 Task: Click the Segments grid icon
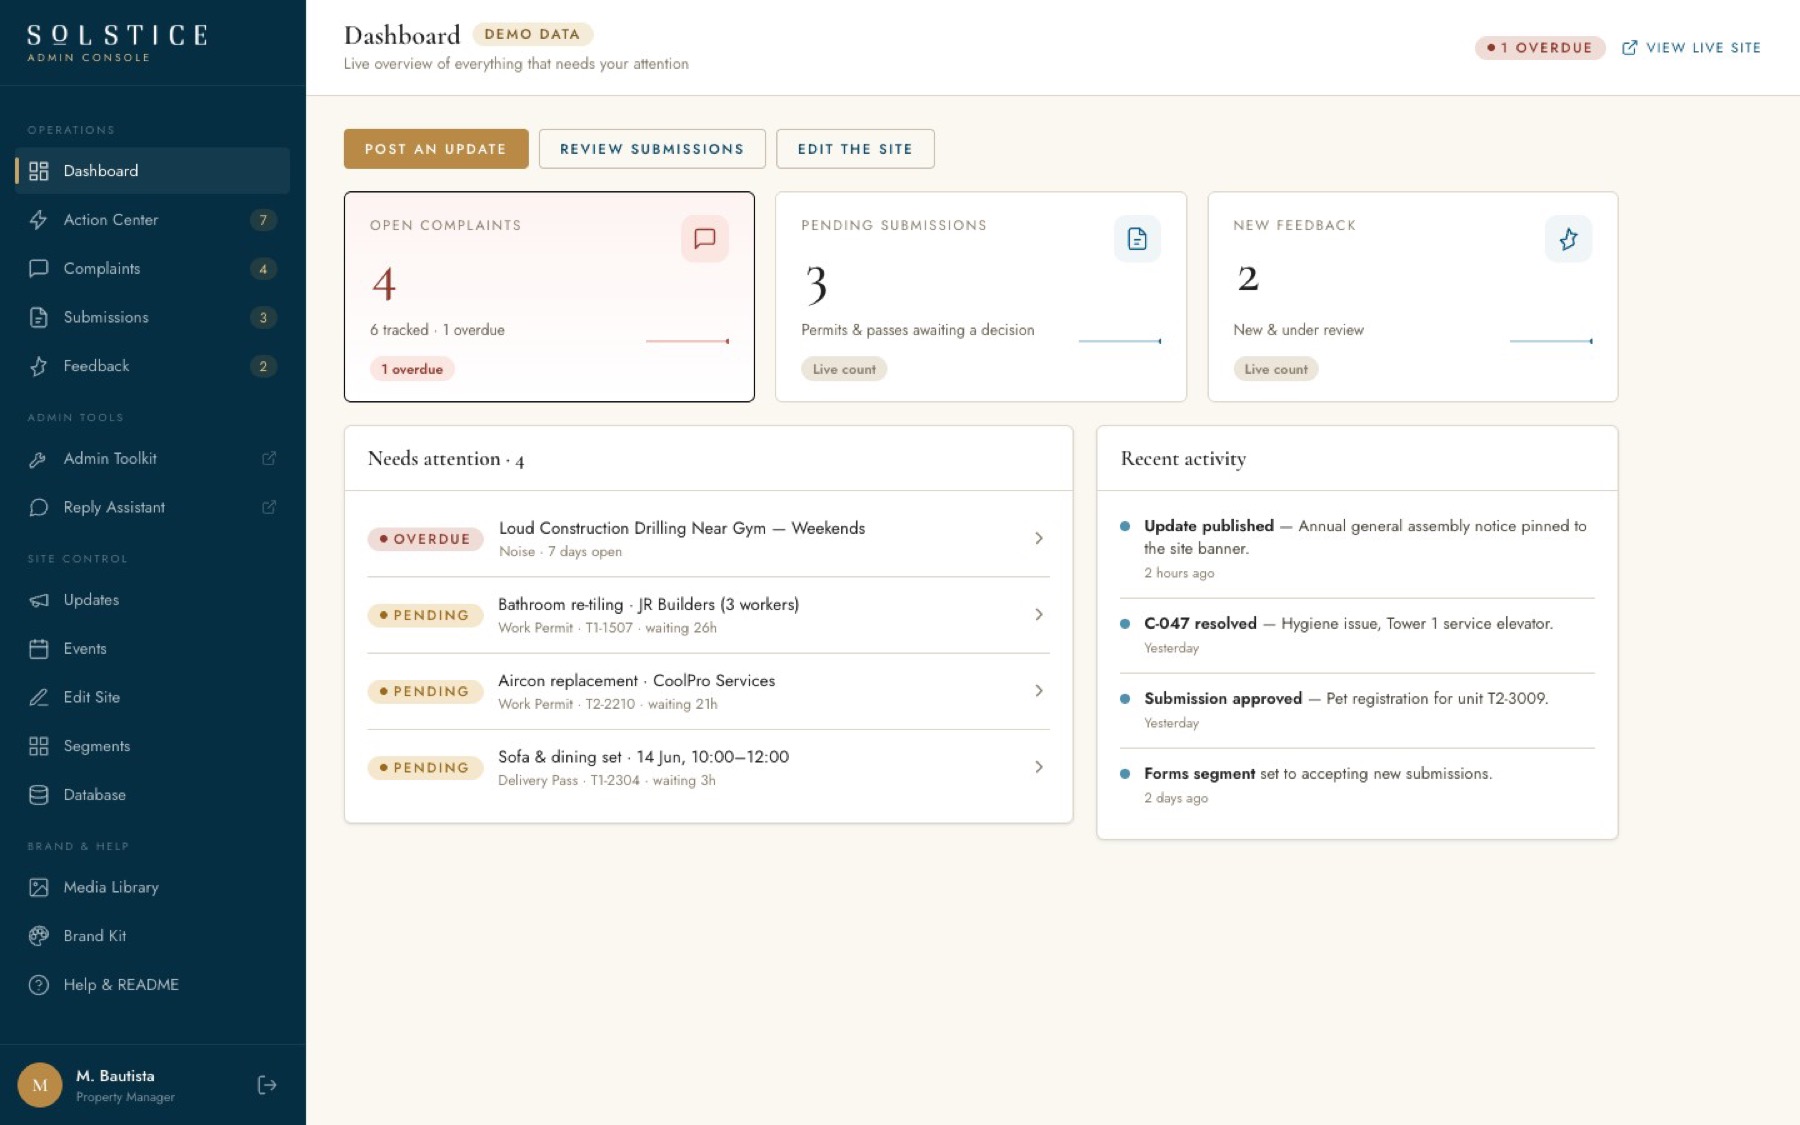pos(39,746)
